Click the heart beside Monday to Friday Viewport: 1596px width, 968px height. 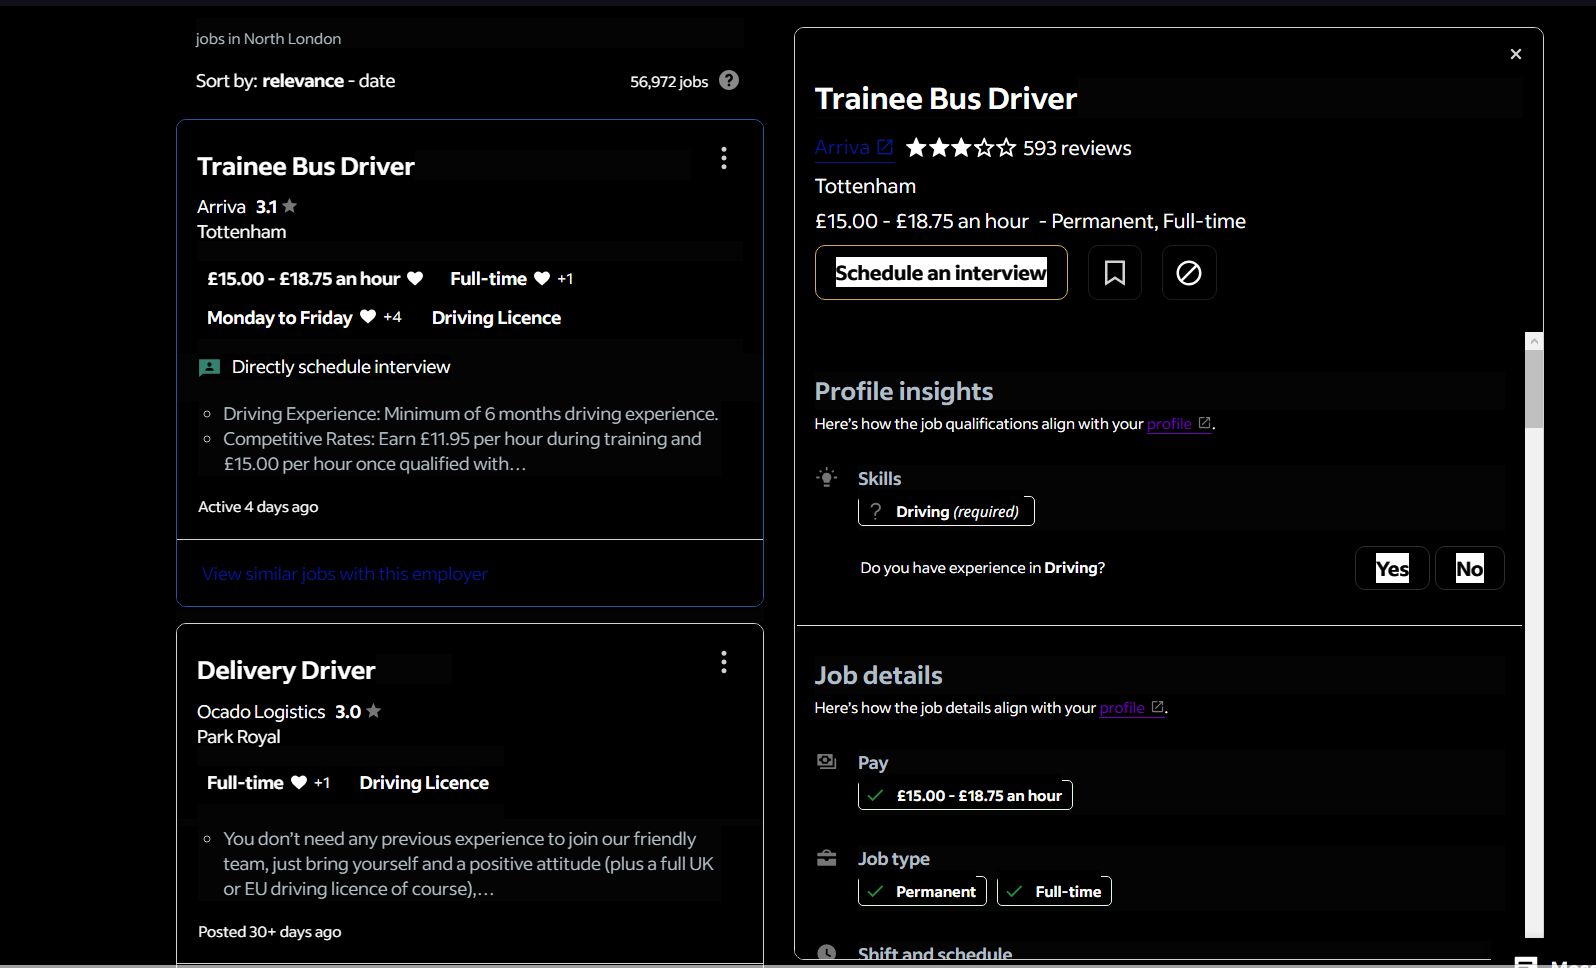(368, 317)
